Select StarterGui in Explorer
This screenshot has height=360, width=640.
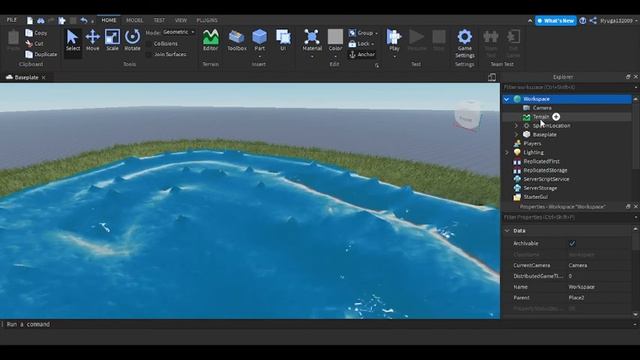click(535, 197)
